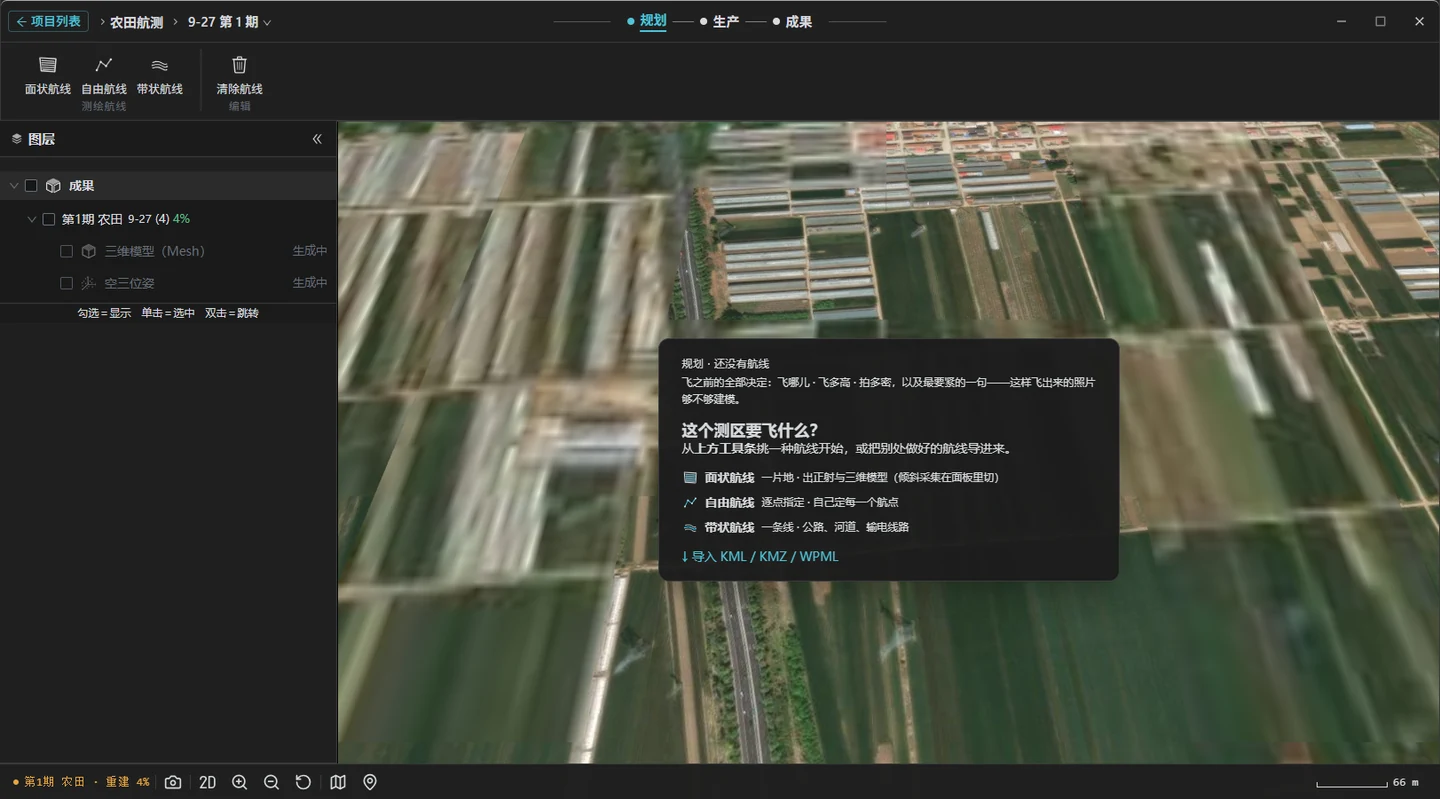Open the 农田航测 breadcrumb
This screenshot has width=1440, height=799.
tap(136, 22)
